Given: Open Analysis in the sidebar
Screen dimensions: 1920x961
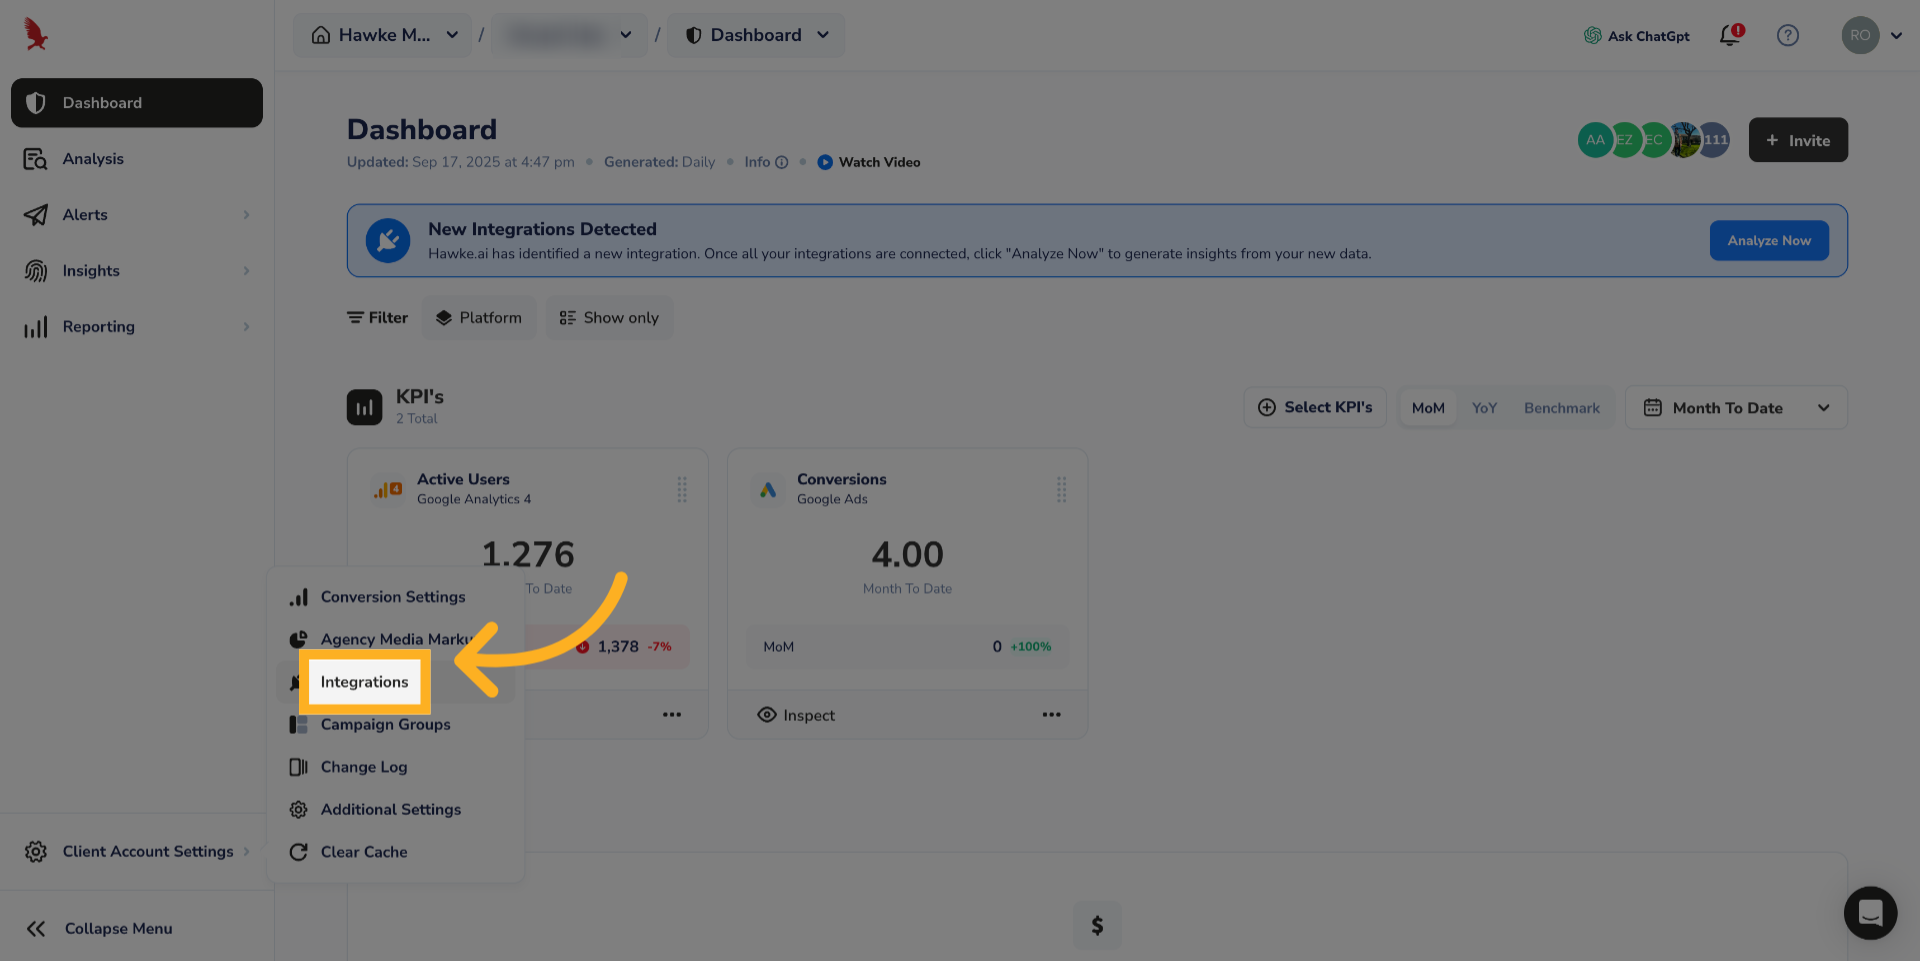Looking at the screenshot, I should pyautogui.click(x=137, y=159).
